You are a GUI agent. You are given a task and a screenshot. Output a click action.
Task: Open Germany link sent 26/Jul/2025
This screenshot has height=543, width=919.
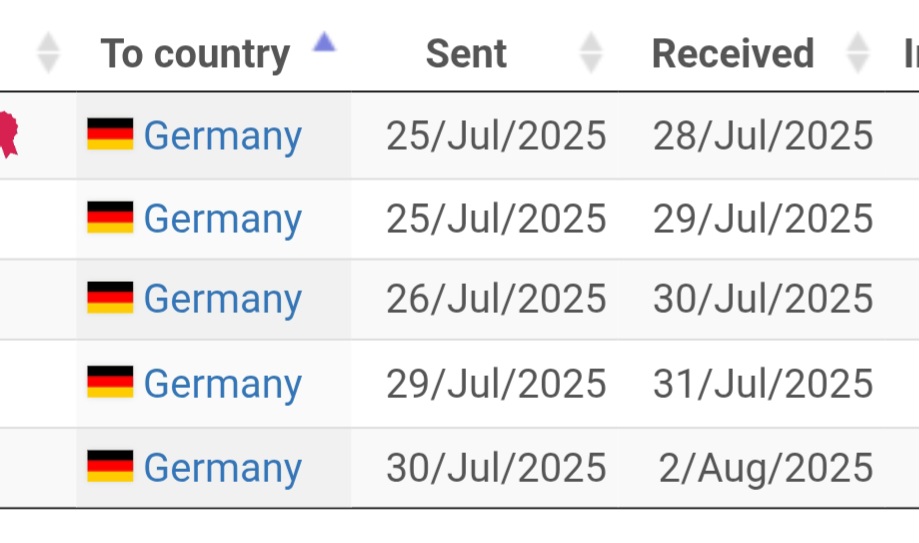click(223, 300)
